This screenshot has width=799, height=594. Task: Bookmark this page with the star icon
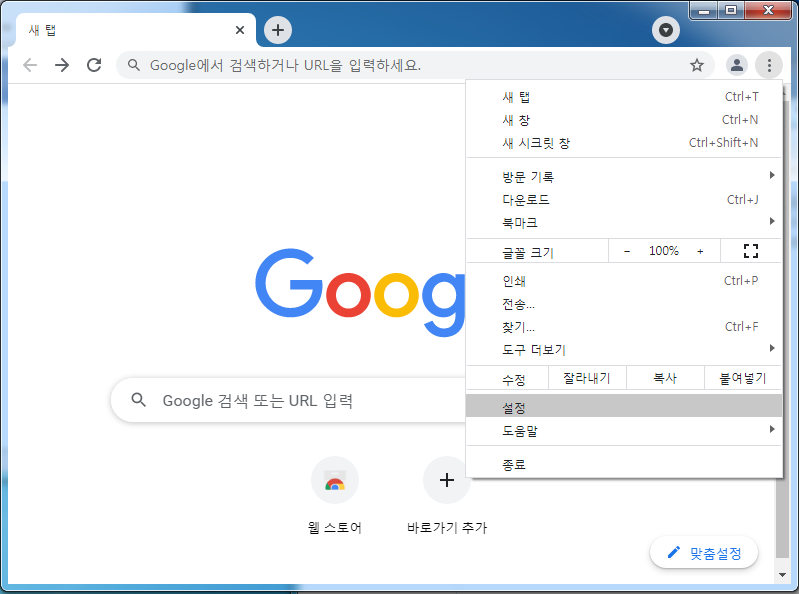click(697, 65)
